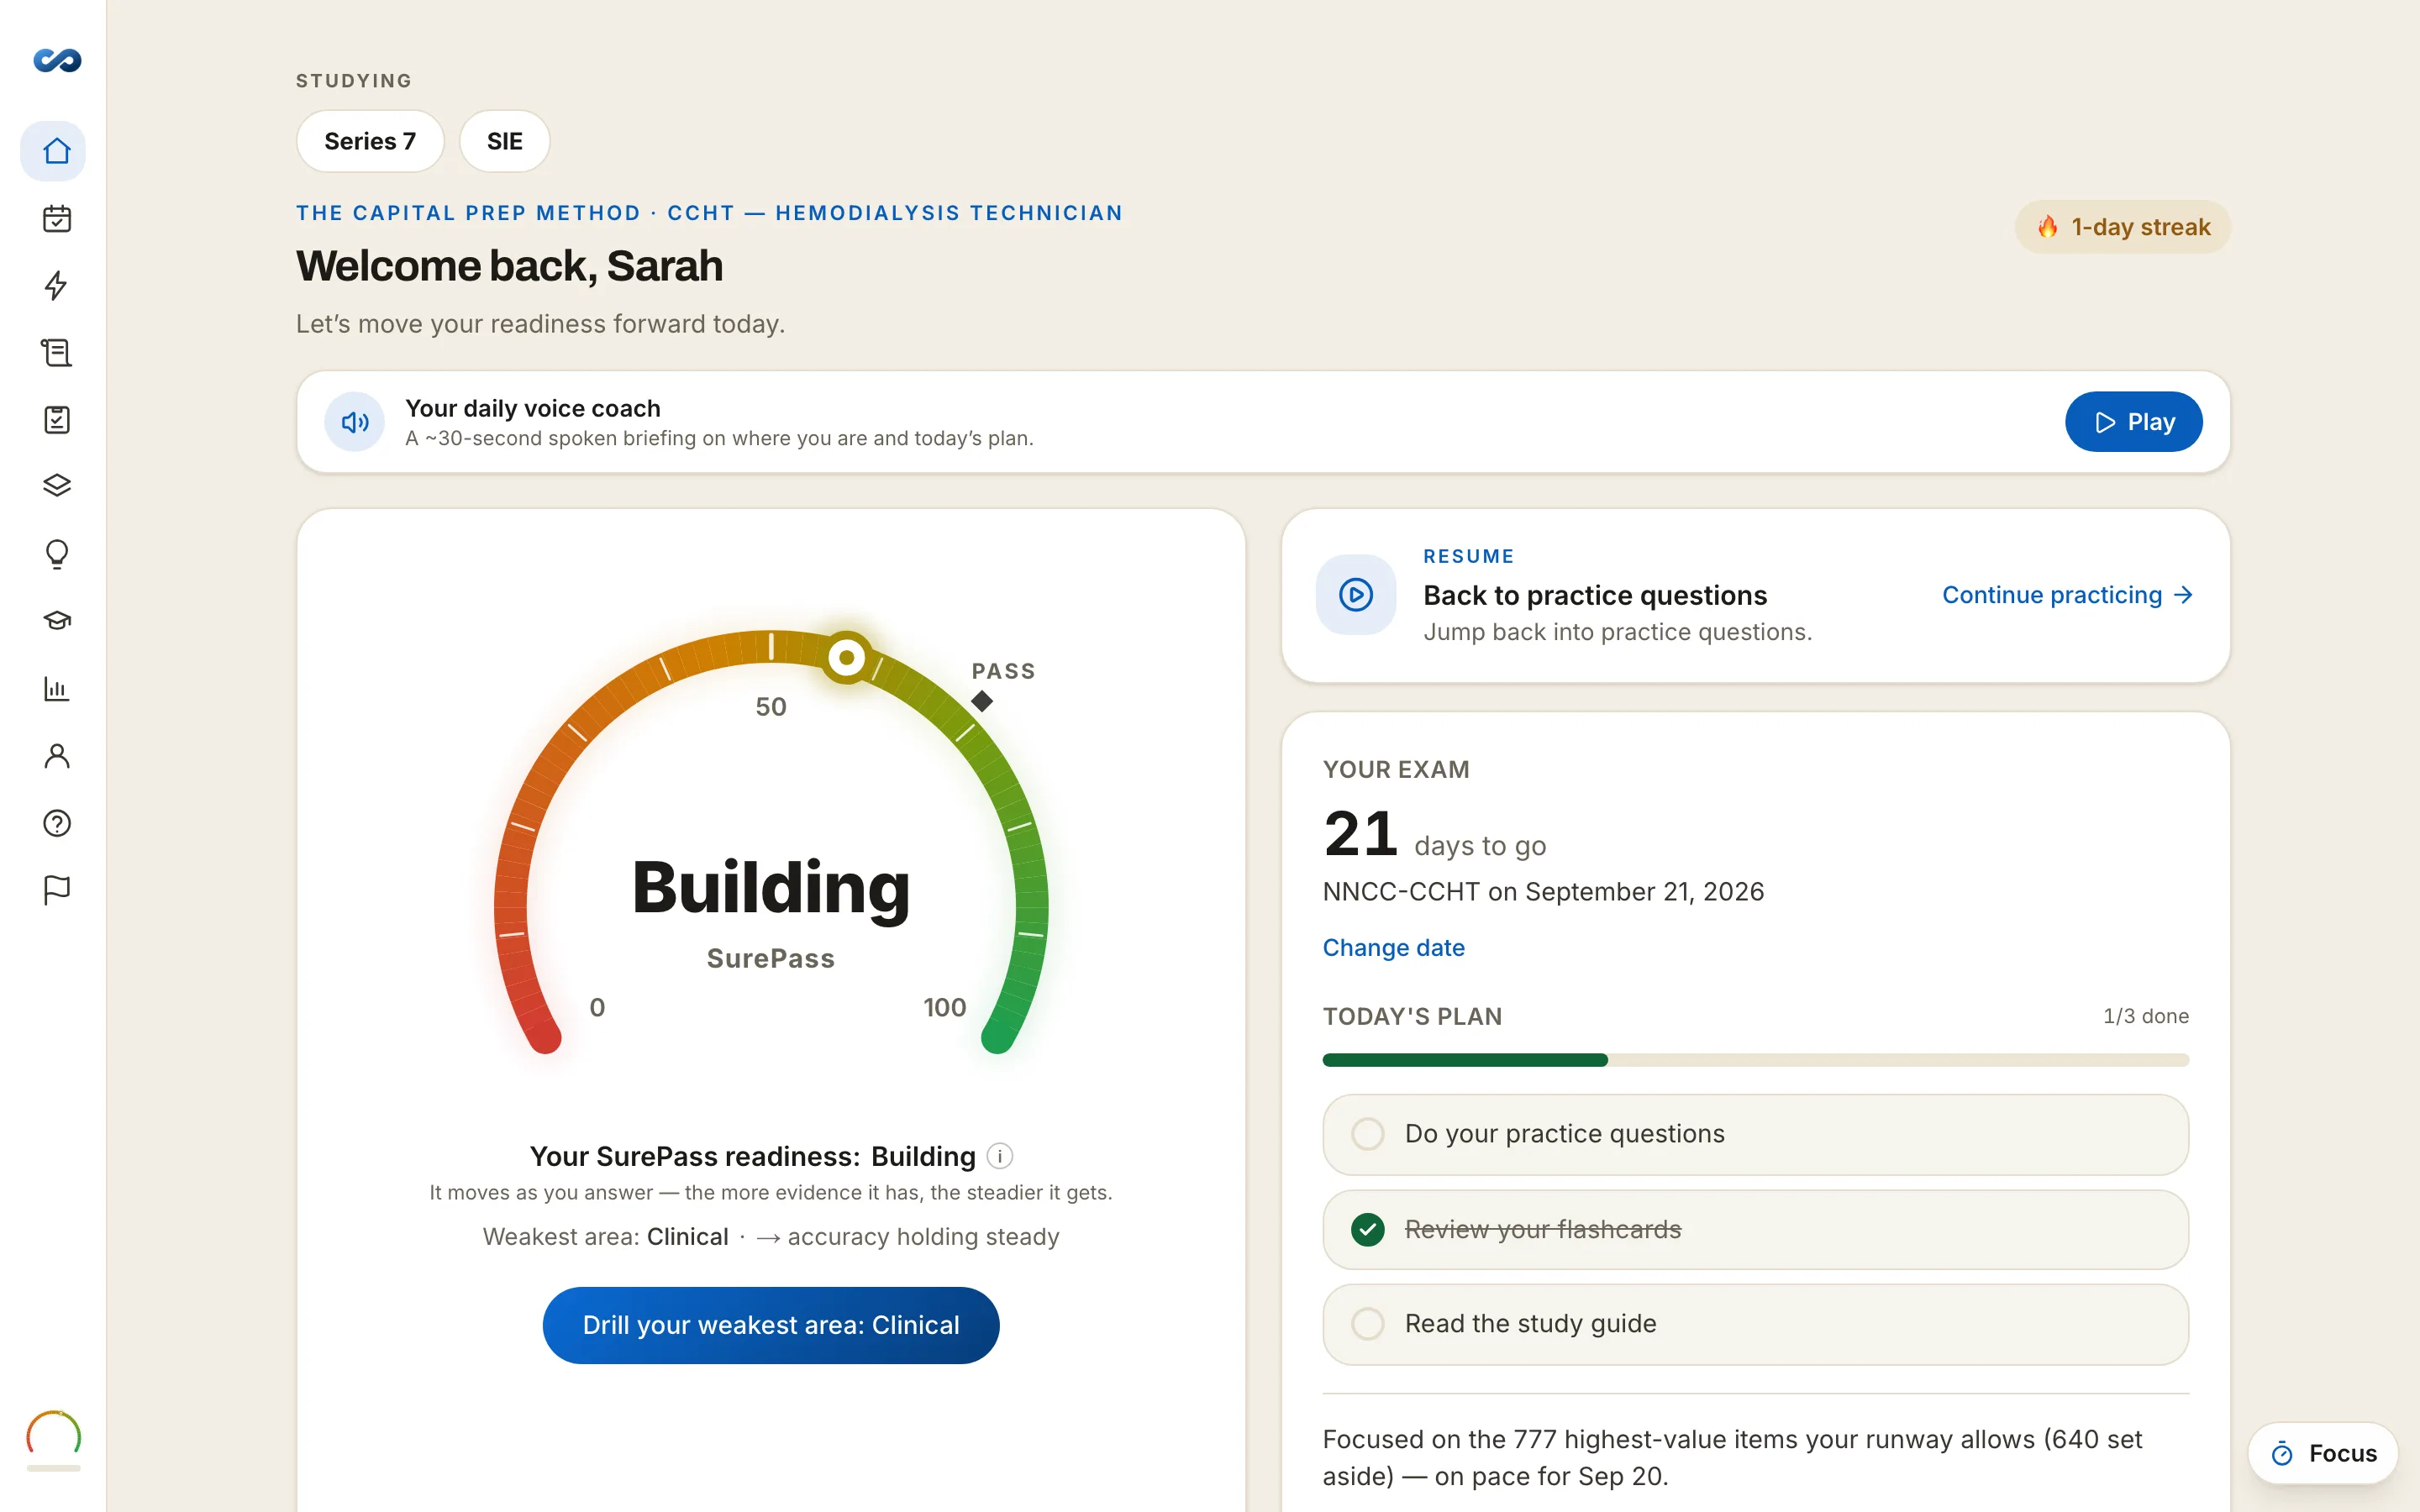Click 'Weakest area: Clinical' text
Viewport: 2420px width, 1512px height.
[x=605, y=1237]
